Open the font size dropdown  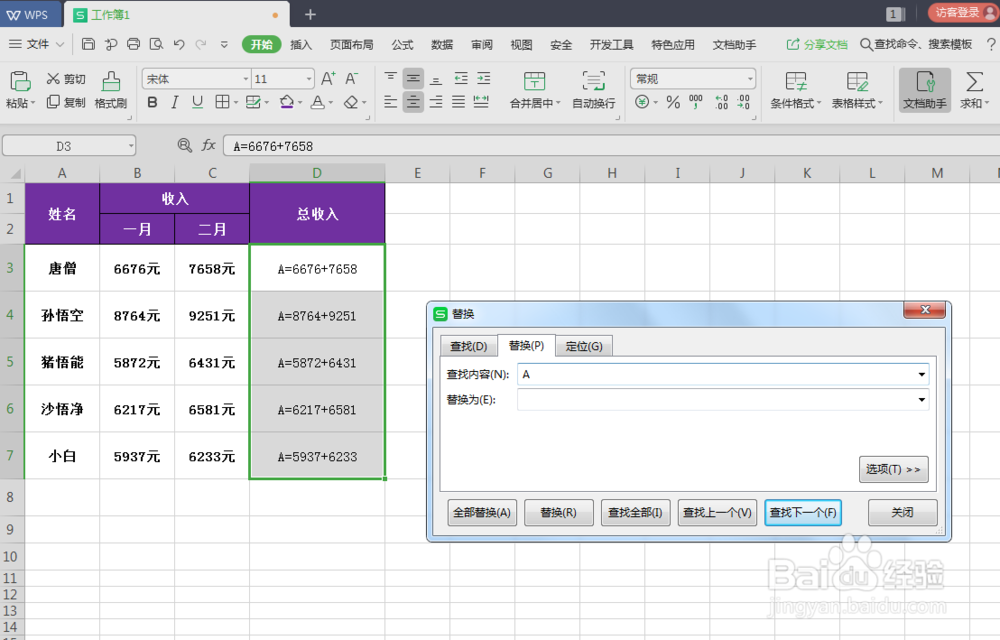[309, 79]
